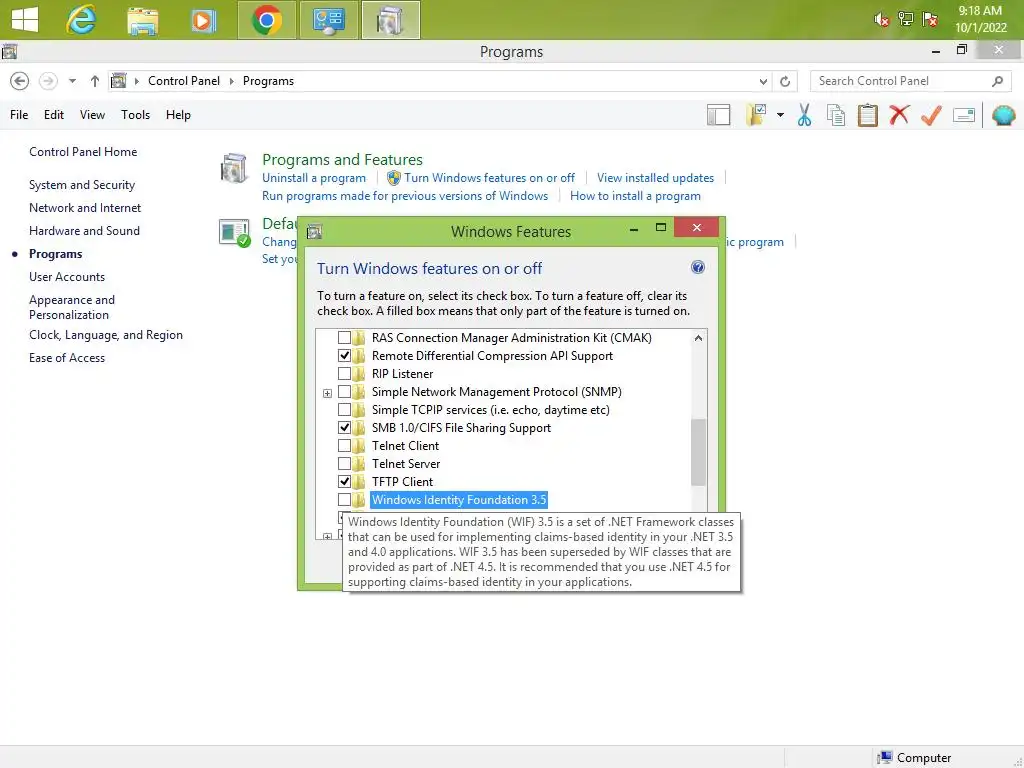Check Windows Identity Foundation 3.5 box
Screen dimensions: 1024x768
coord(344,500)
